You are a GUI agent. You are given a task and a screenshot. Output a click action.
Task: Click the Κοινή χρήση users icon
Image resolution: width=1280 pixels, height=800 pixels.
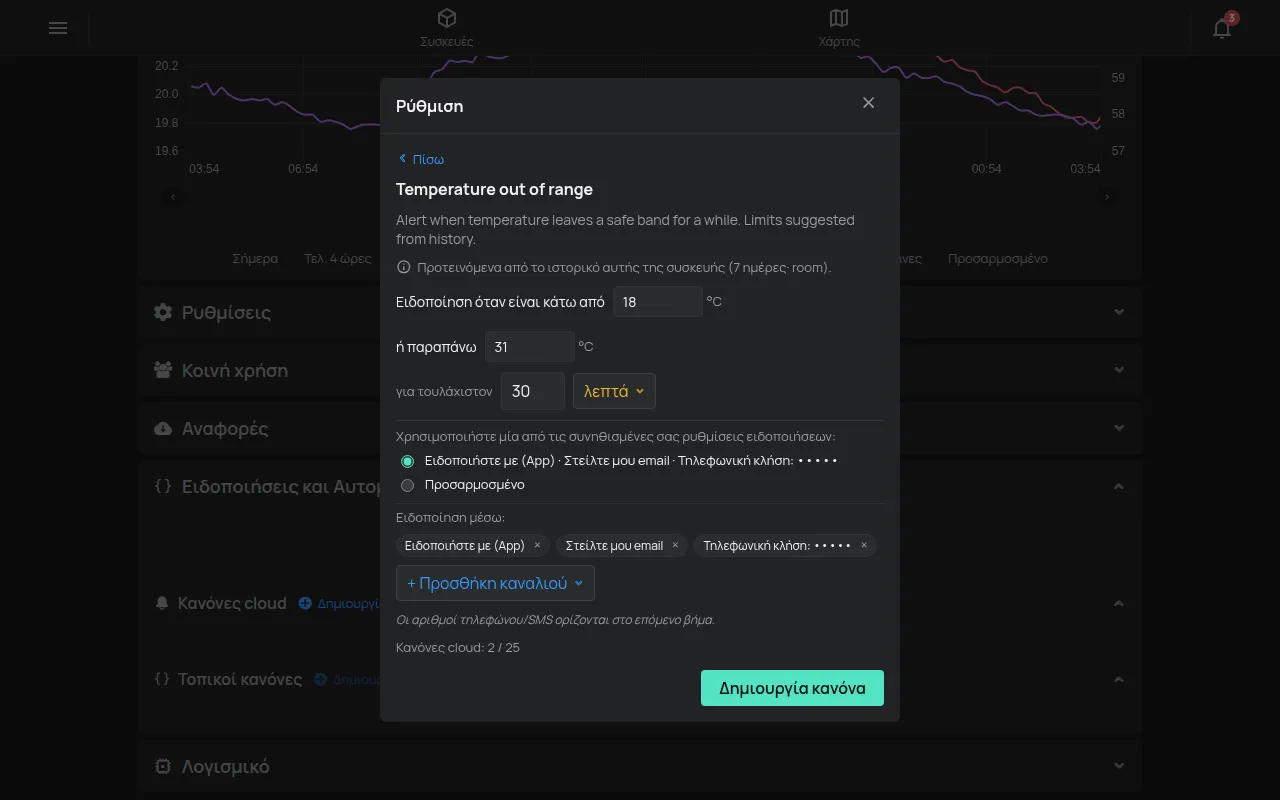pyautogui.click(x=163, y=370)
